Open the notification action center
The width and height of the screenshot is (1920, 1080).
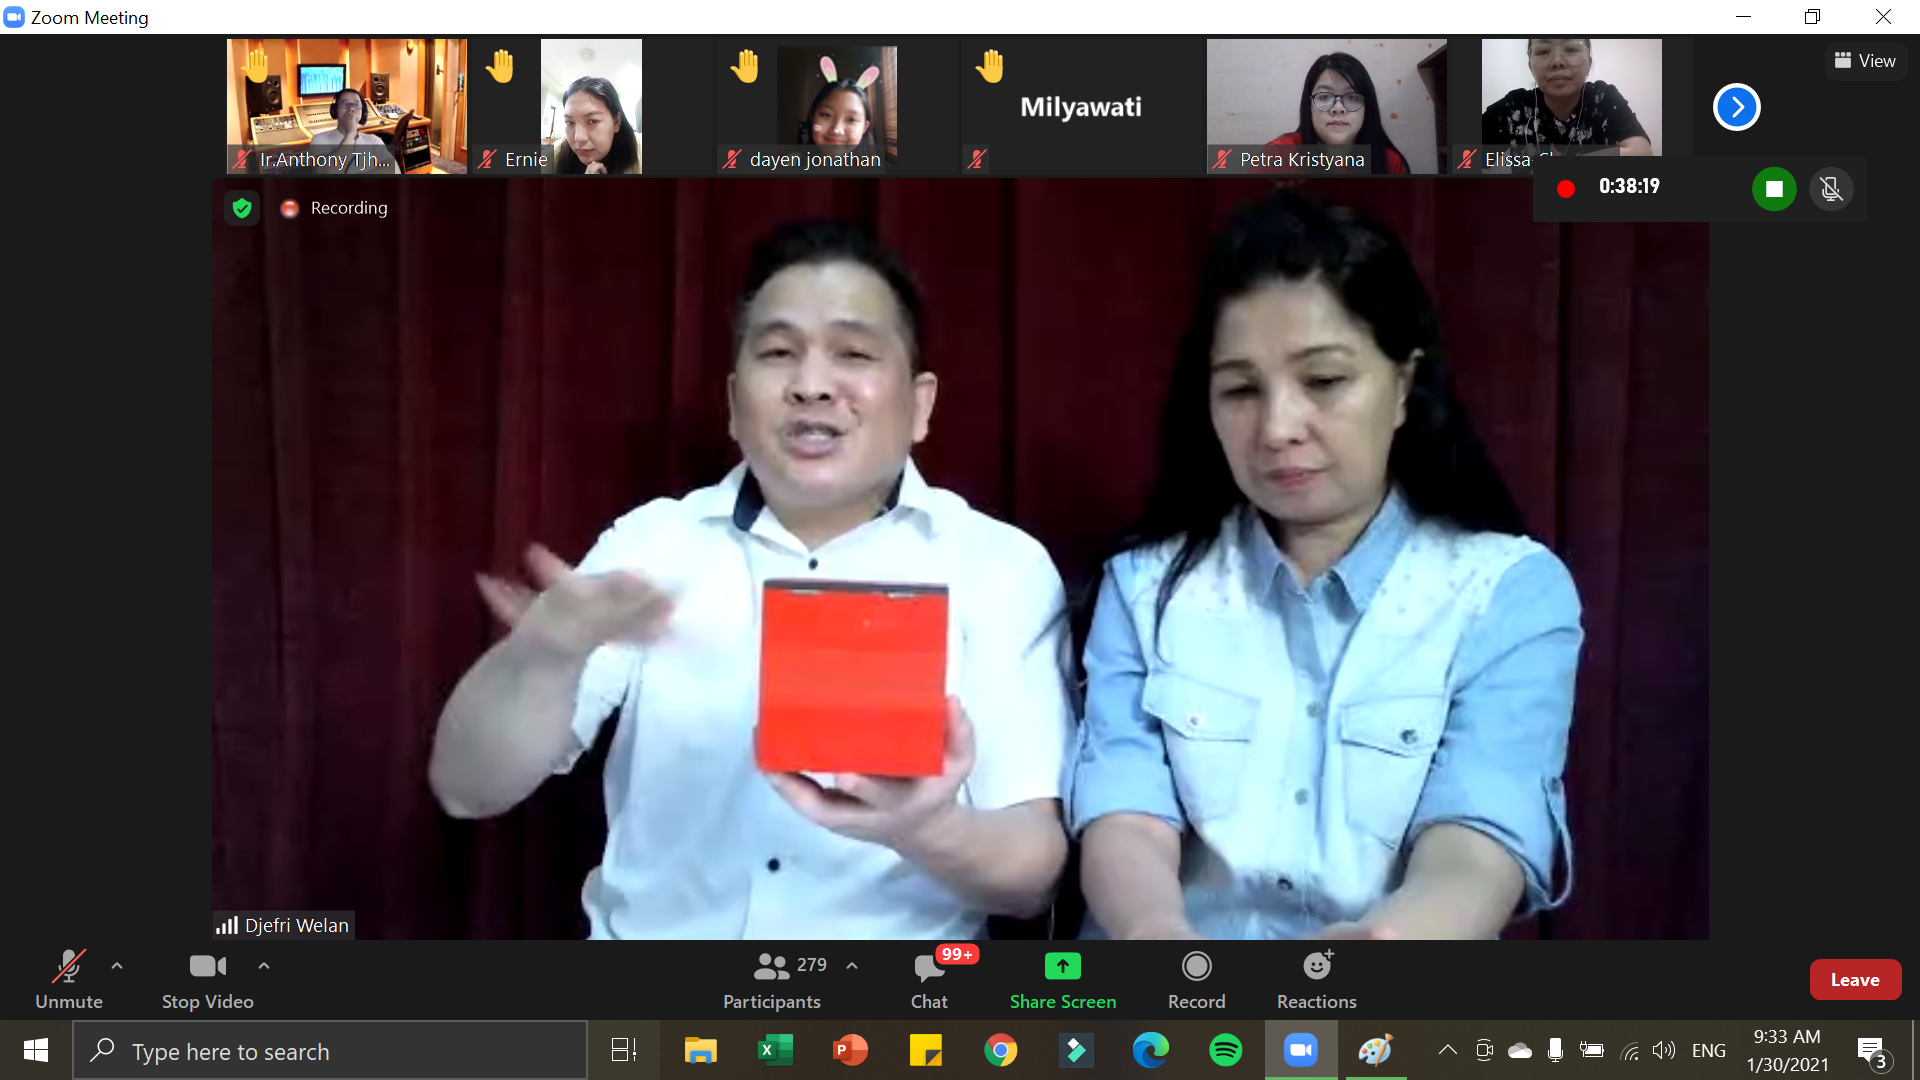[1873, 1051]
